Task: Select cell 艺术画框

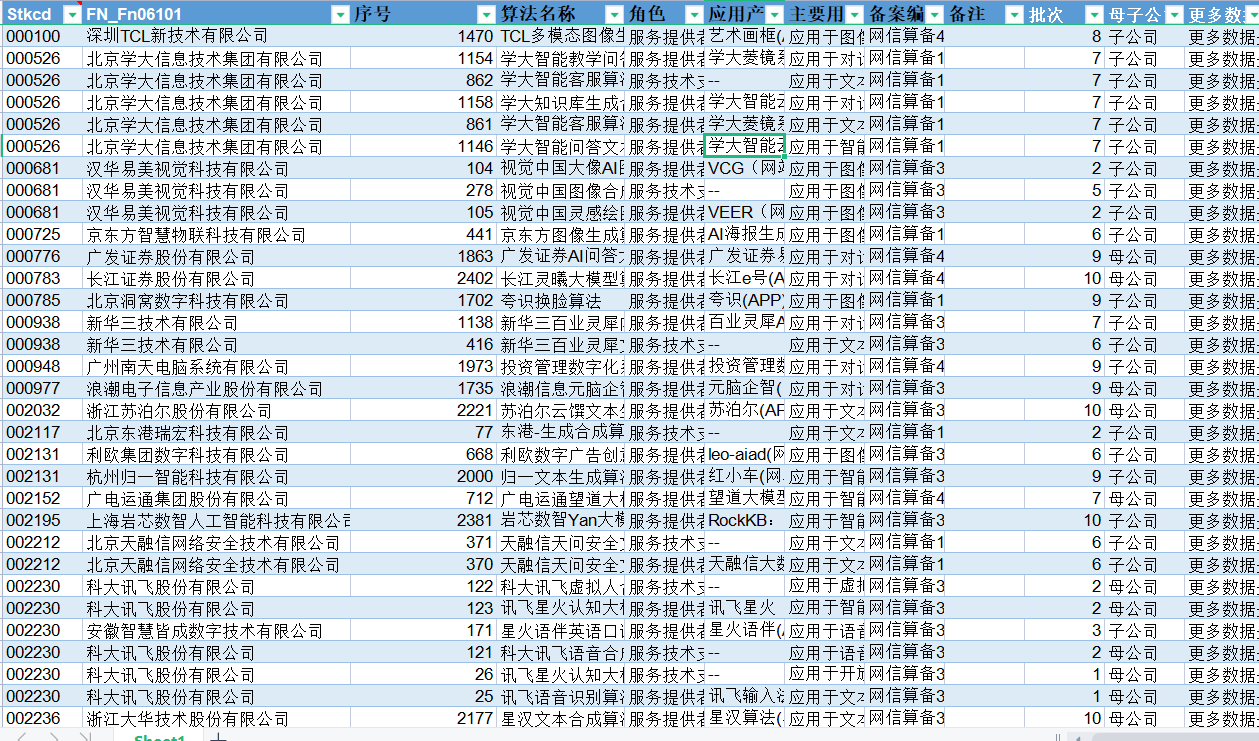Action: pyautogui.click(x=744, y=36)
